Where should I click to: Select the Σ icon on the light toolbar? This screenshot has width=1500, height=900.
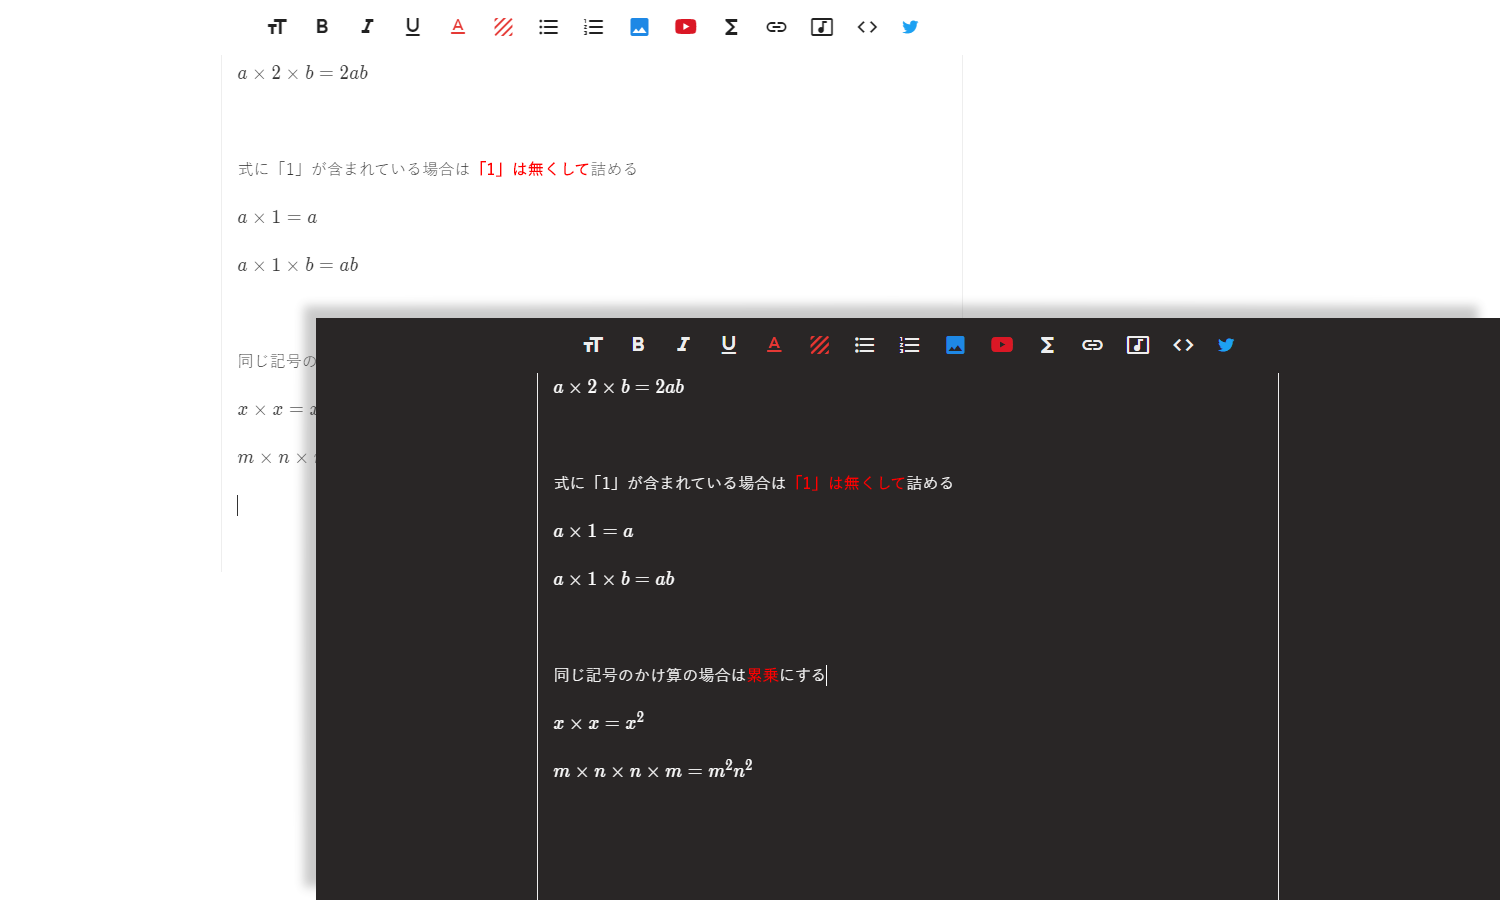[x=731, y=27]
